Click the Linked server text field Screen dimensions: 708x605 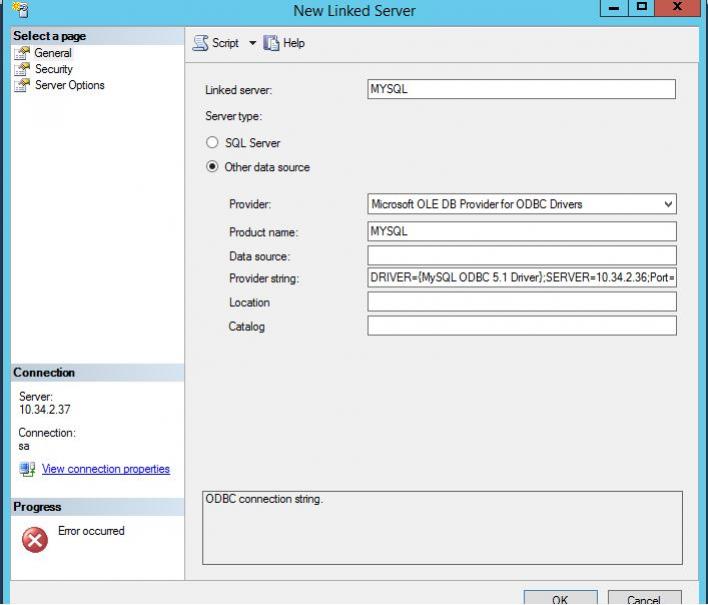[x=522, y=89]
